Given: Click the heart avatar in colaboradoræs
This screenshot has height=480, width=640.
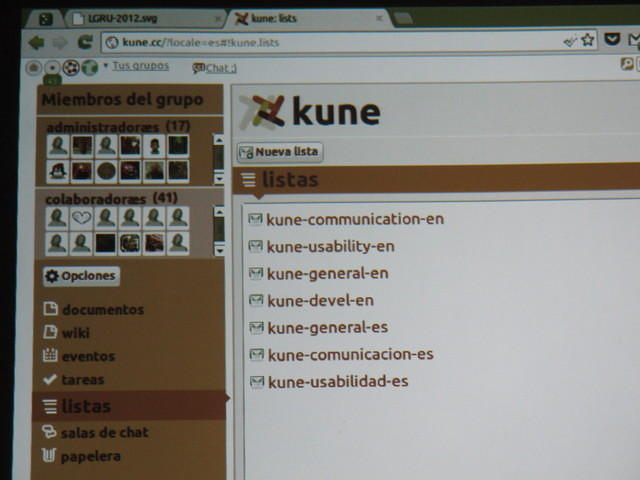Looking at the screenshot, I should coord(81,218).
